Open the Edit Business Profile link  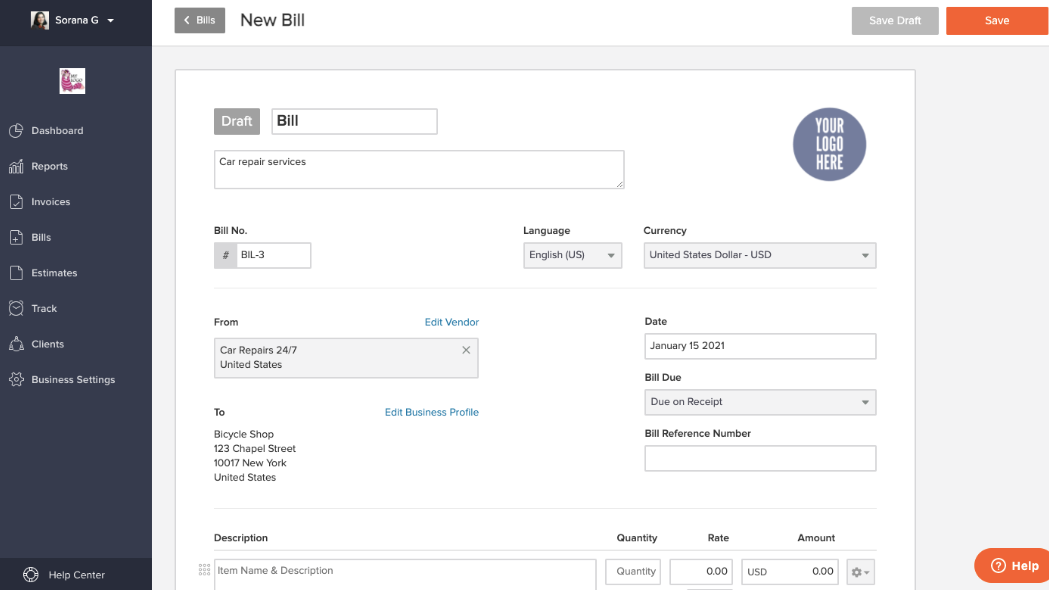point(431,412)
